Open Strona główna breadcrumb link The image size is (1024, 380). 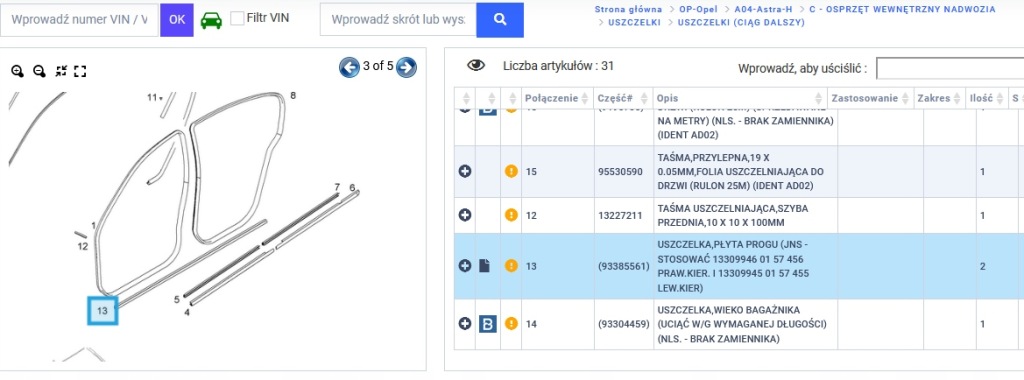point(628,9)
